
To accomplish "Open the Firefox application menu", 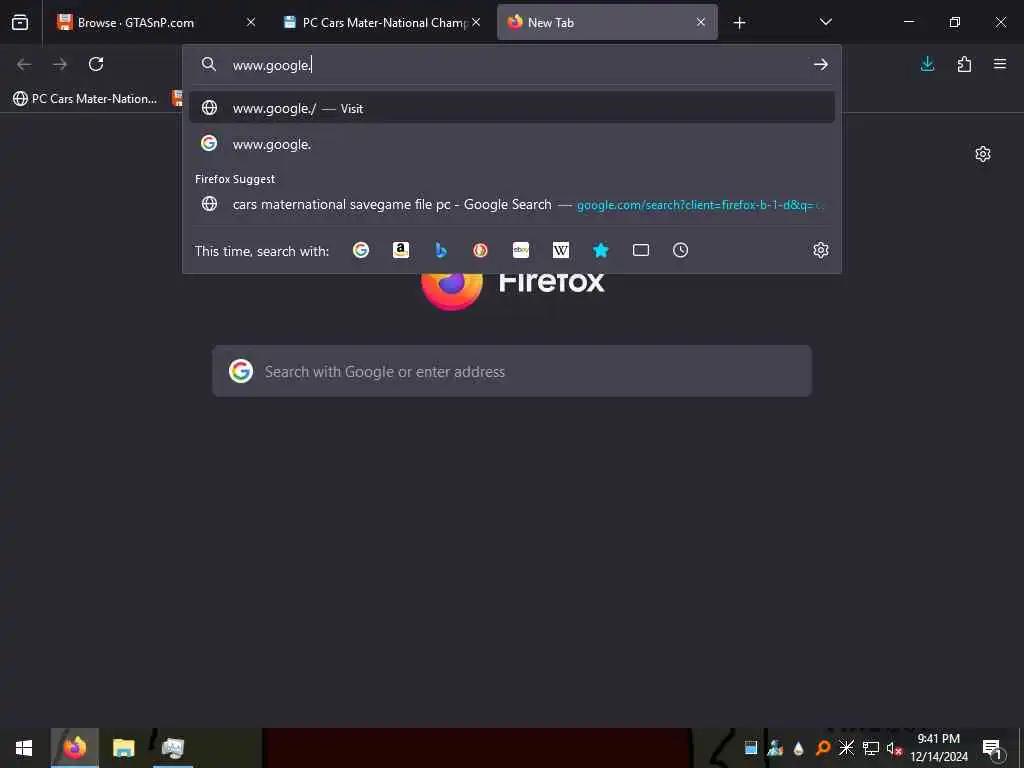I will pyautogui.click(x=1000, y=64).
